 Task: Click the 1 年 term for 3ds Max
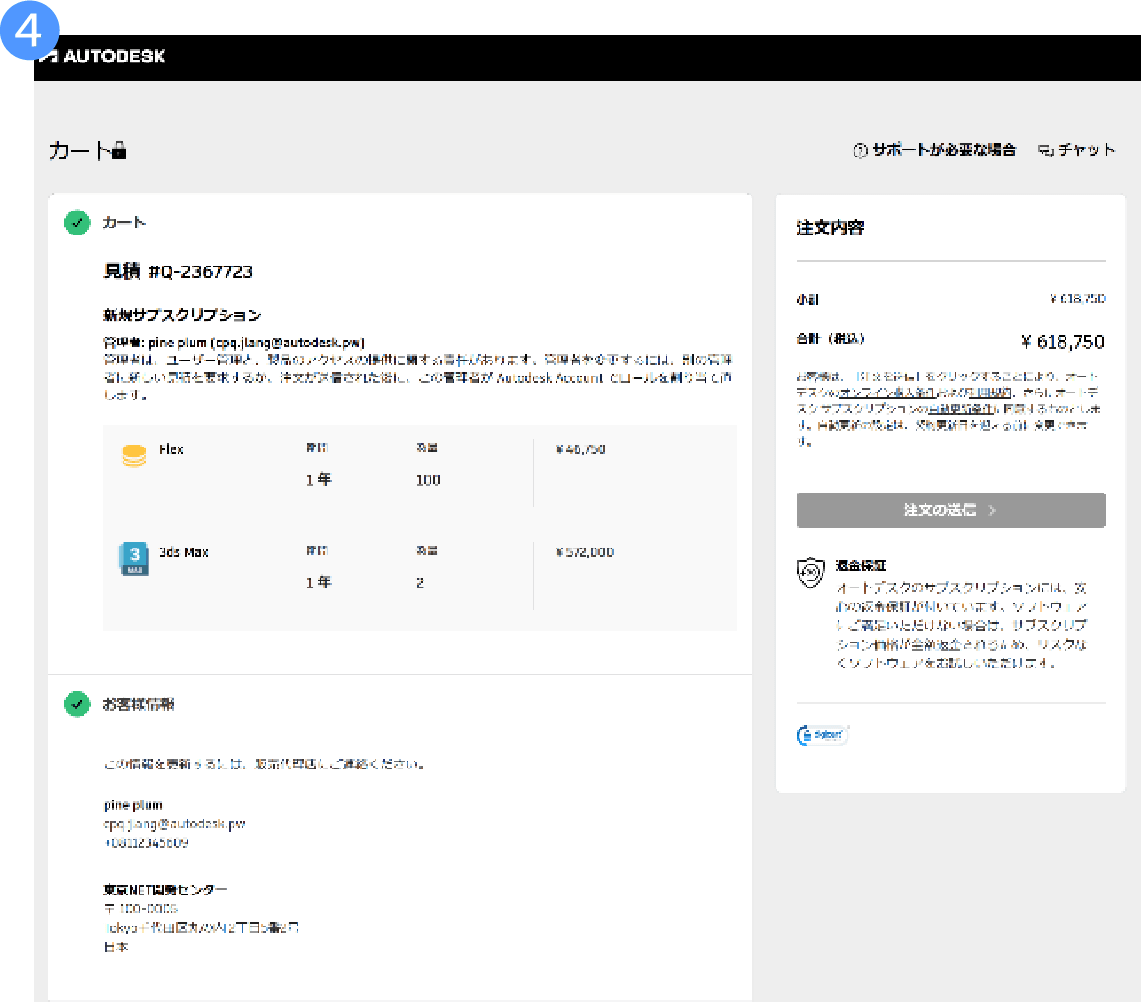tap(319, 583)
